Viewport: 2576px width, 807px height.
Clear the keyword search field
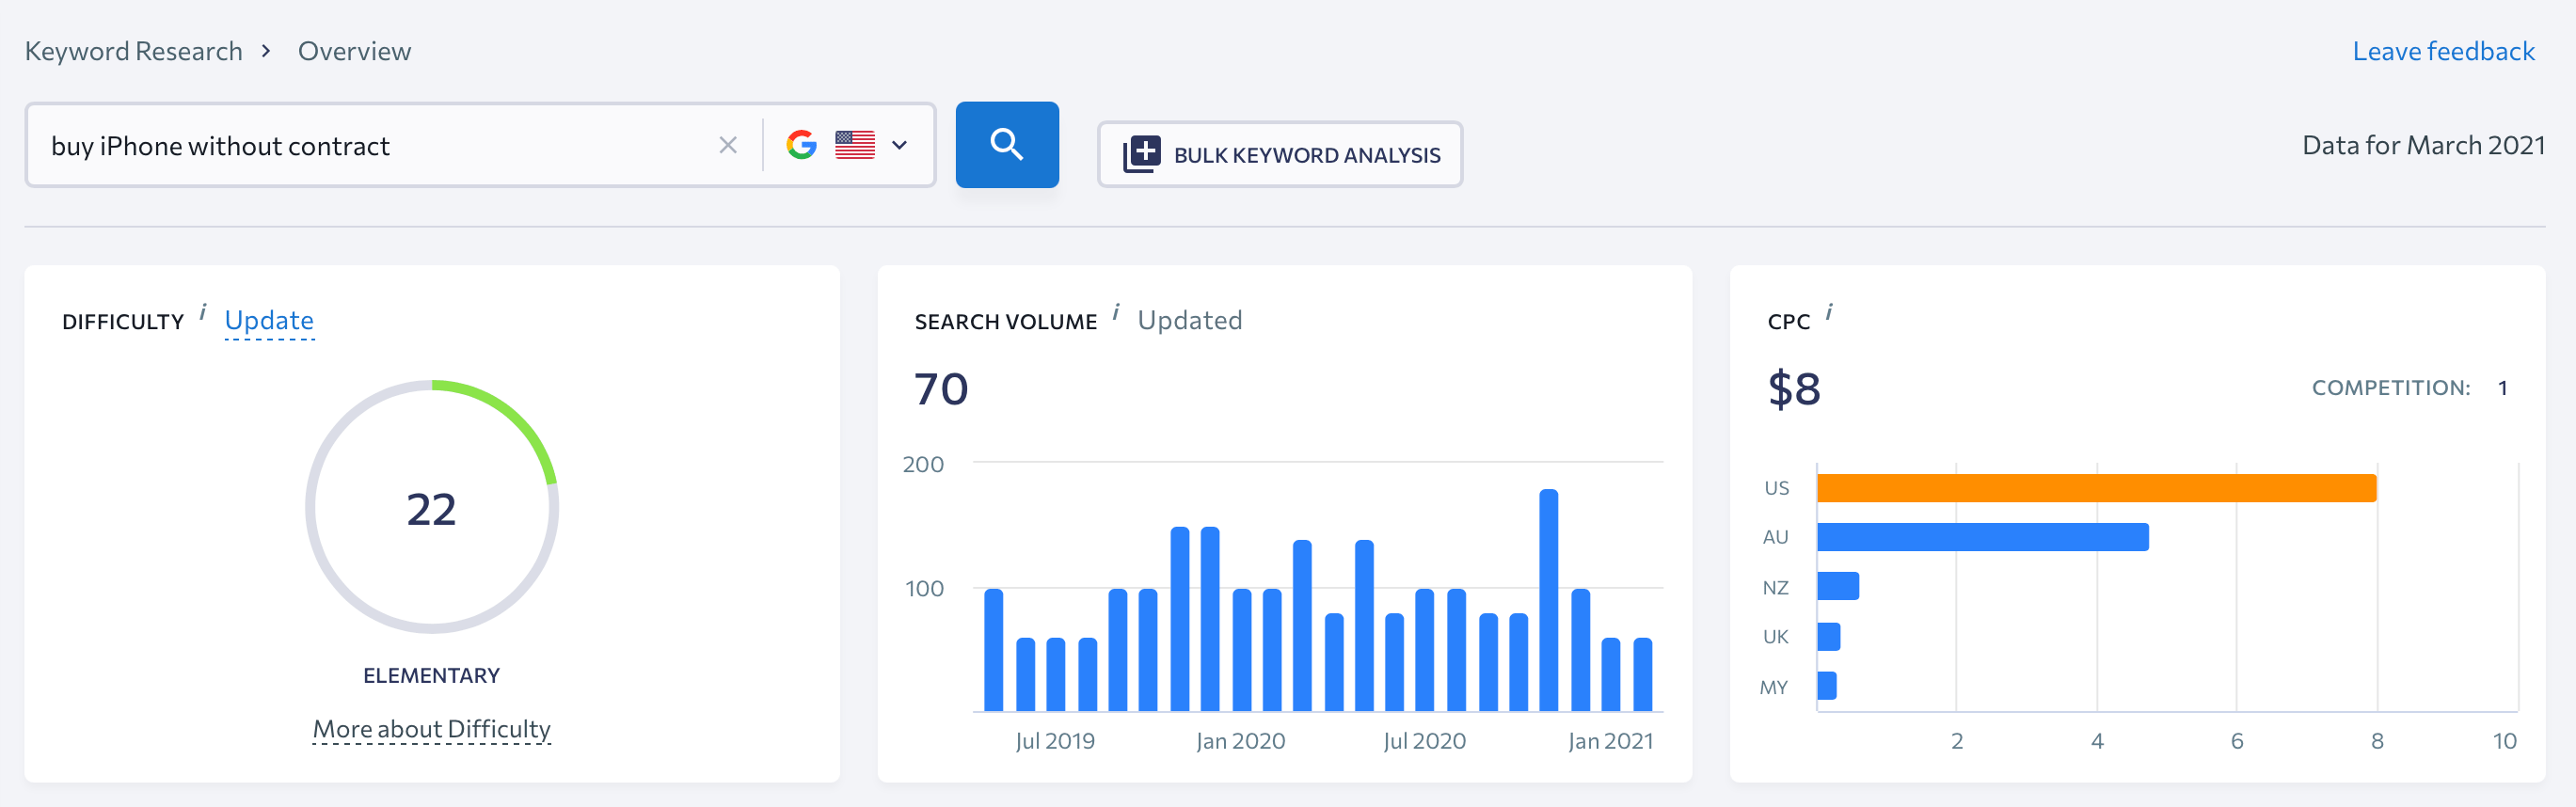[728, 146]
